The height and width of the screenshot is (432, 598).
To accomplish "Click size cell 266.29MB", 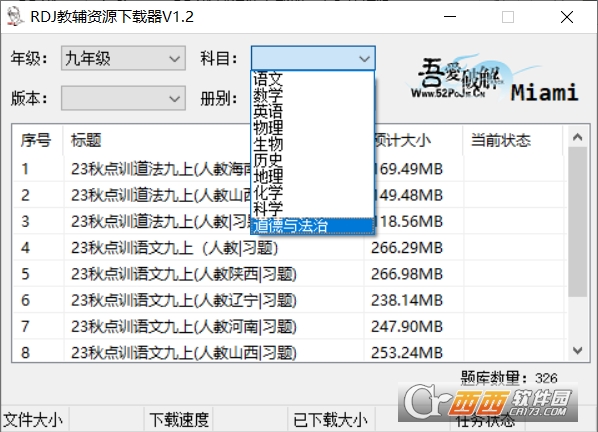I will point(407,248).
